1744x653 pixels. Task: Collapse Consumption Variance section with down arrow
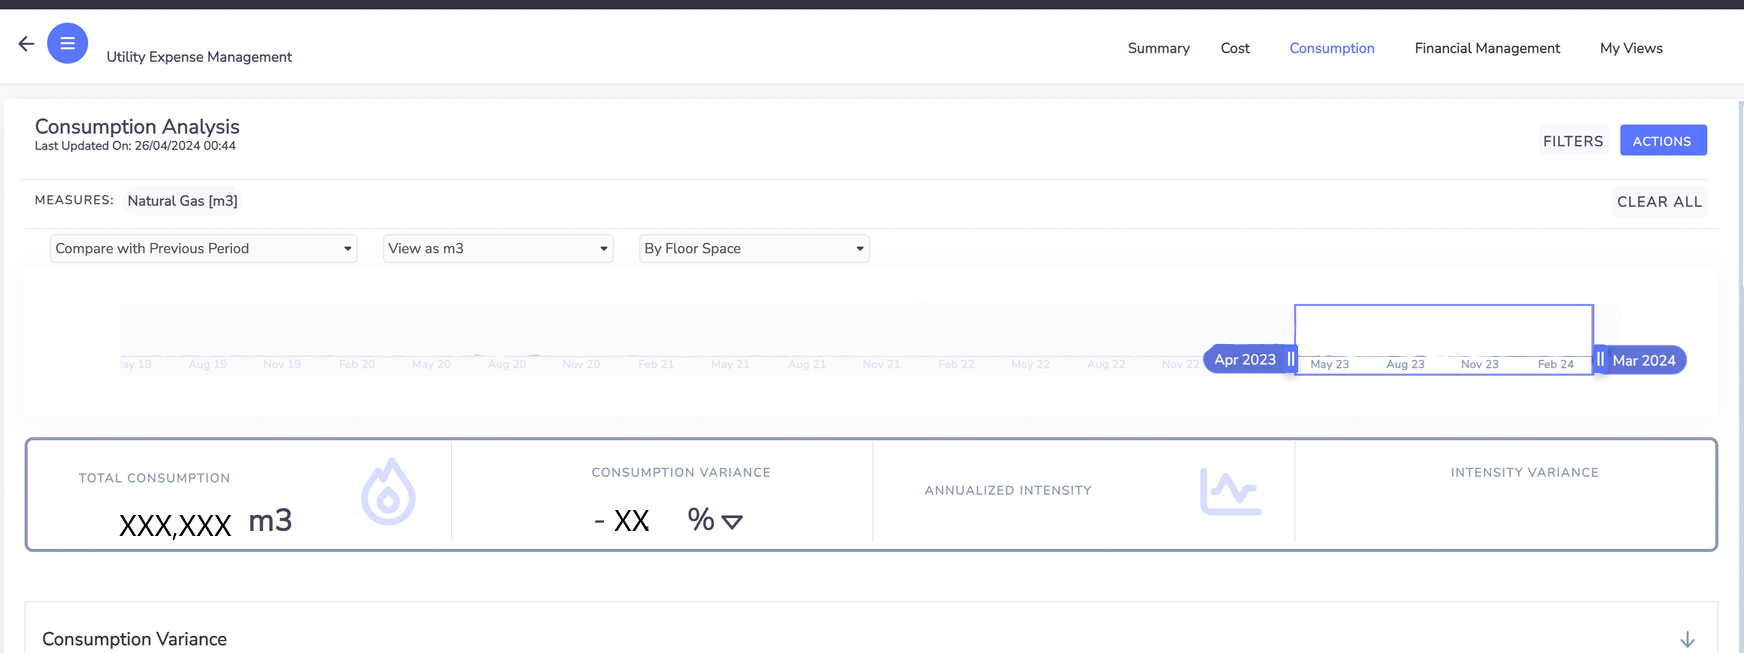(x=1687, y=639)
